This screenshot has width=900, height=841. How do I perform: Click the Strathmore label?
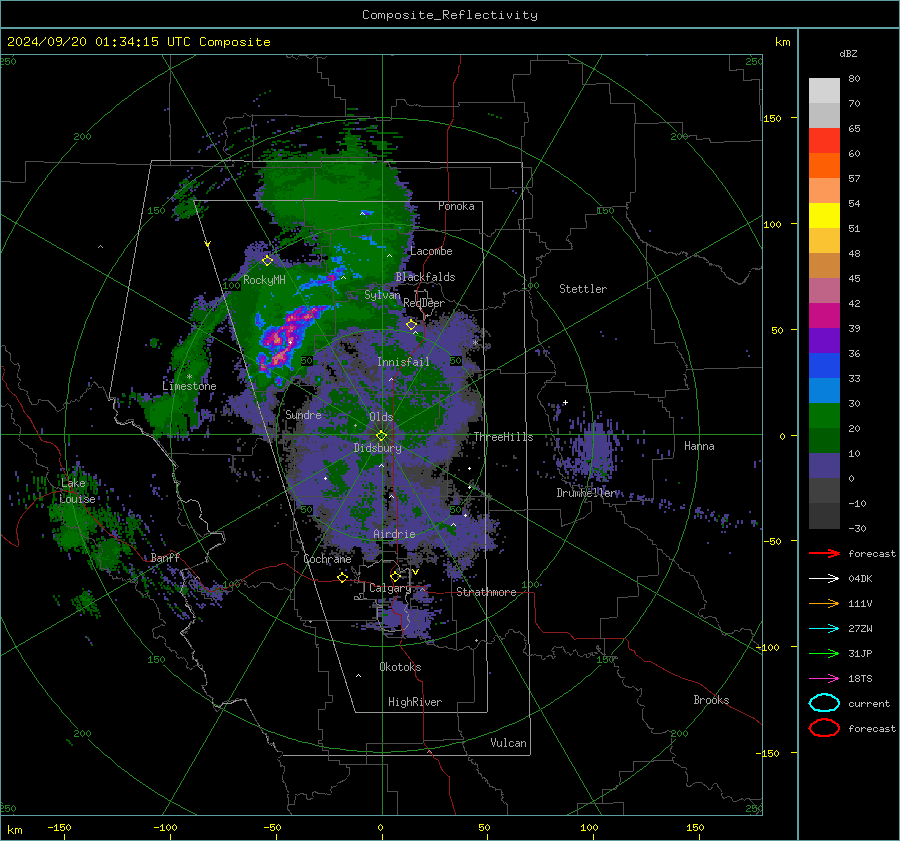[x=486, y=592]
